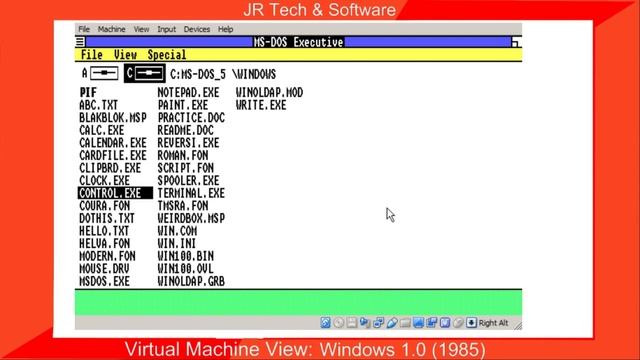Click the mouse integration status icon

tap(458, 323)
